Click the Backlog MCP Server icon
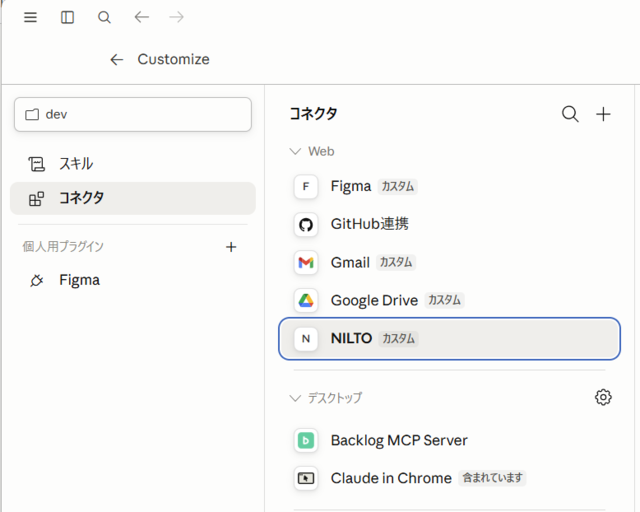The height and width of the screenshot is (512, 640). pyautogui.click(x=306, y=441)
